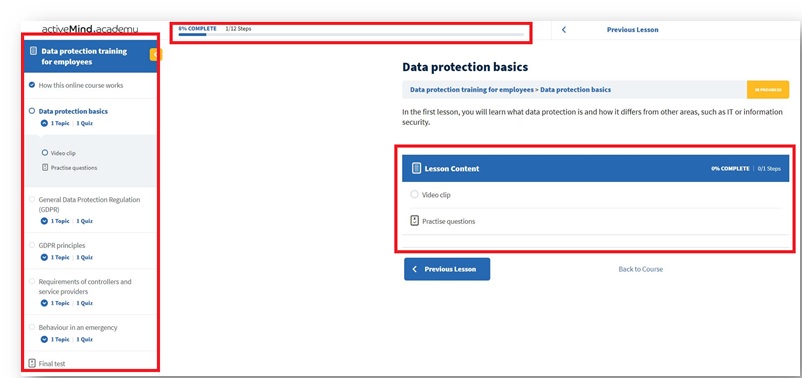The width and height of the screenshot is (802, 378).
Task: Open Requirements of controllers and service providers
Action: pos(85,286)
